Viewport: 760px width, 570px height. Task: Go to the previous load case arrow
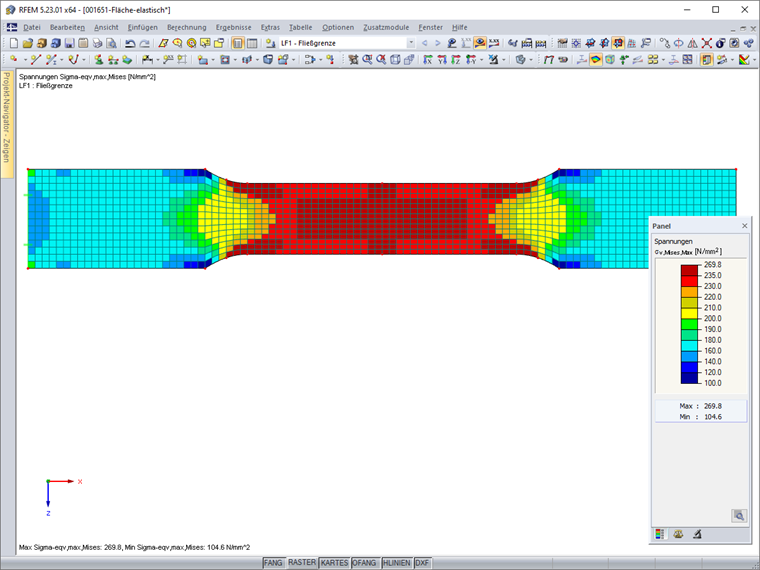click(425, 43)
